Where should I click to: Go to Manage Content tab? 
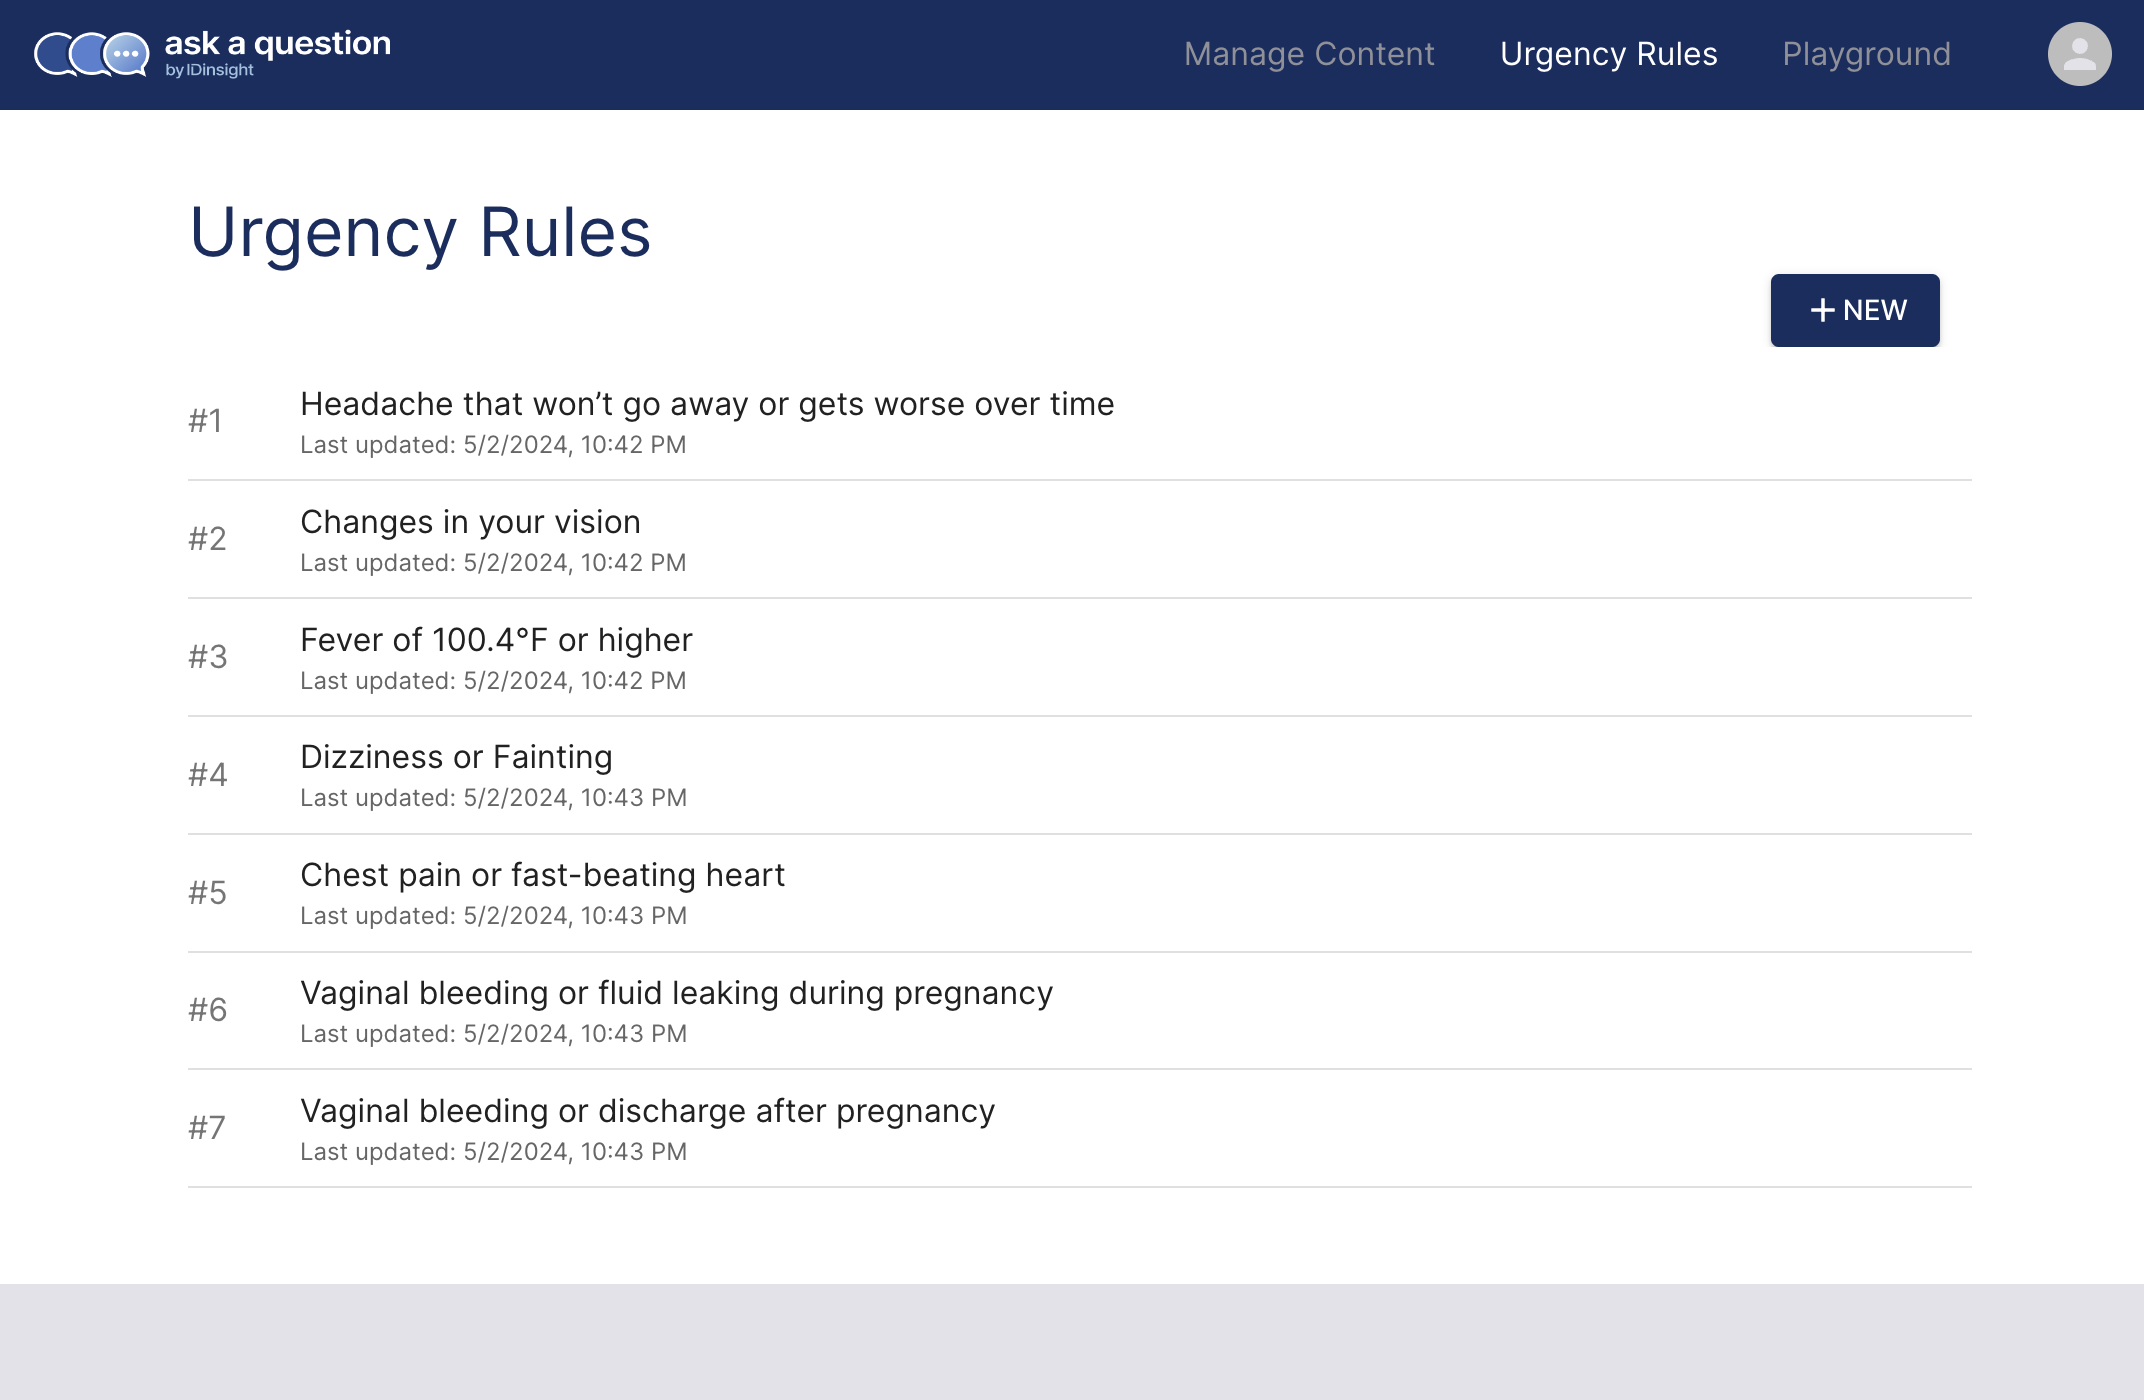1309,54
